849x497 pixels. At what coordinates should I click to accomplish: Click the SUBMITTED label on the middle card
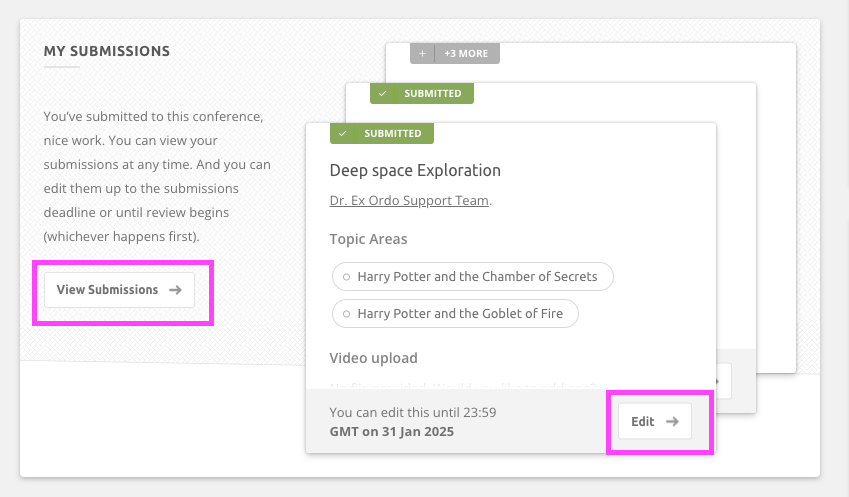click(x=432, y=93)
